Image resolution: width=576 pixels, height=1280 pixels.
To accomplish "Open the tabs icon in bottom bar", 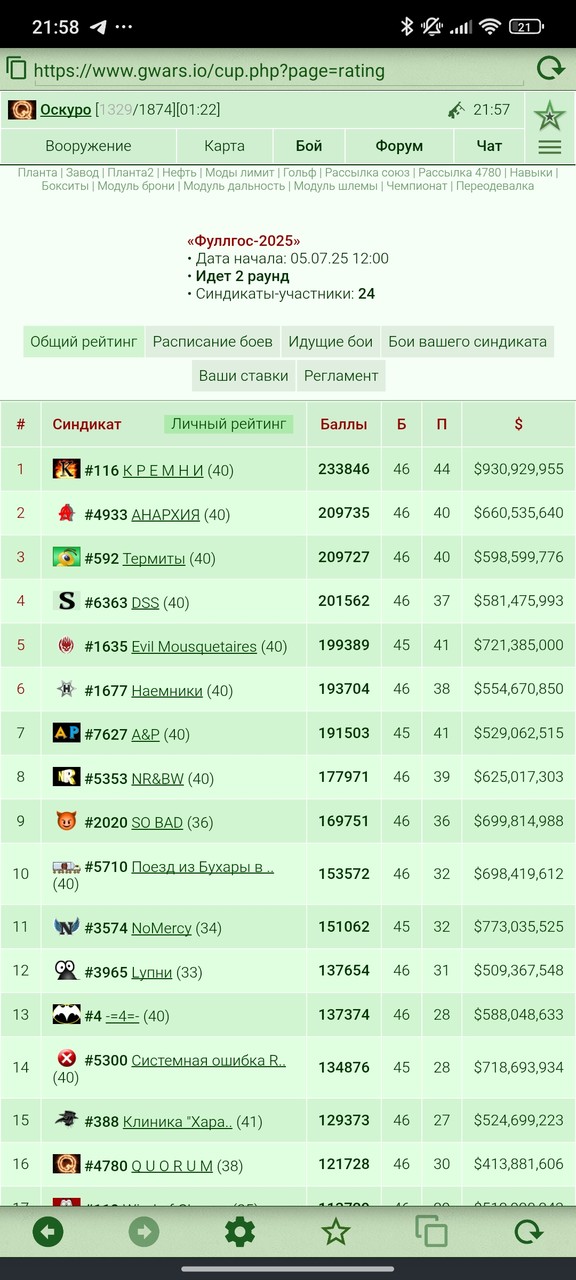I will (x=432, y=1231).
